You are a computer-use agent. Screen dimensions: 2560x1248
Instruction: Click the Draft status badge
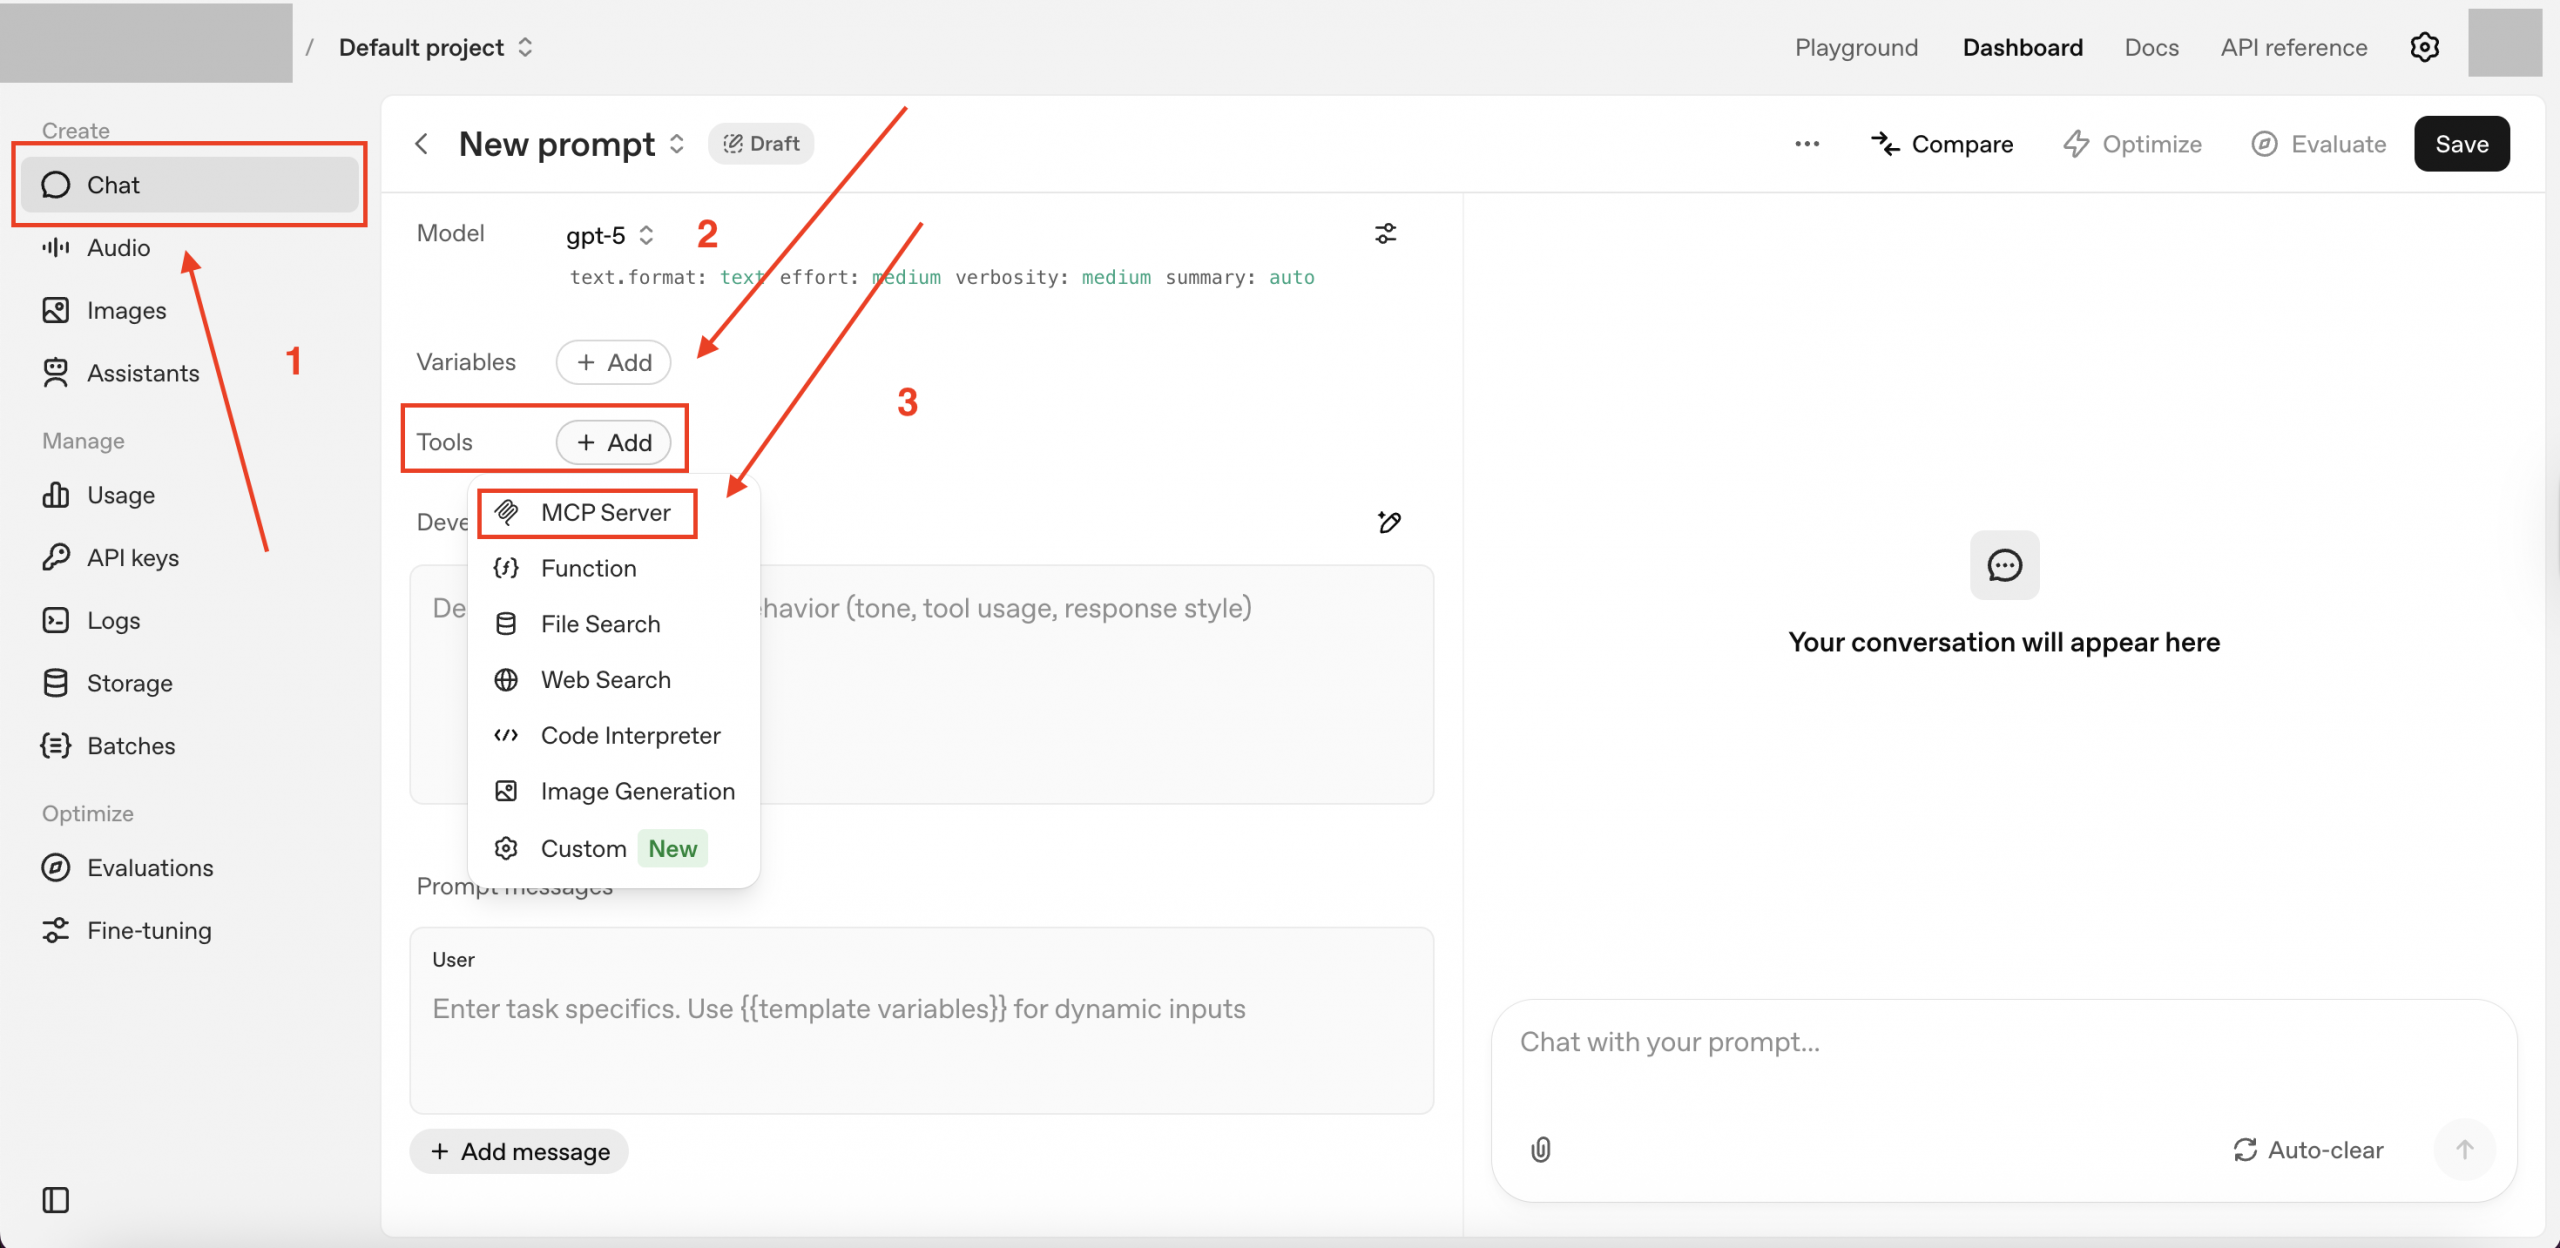761,144
